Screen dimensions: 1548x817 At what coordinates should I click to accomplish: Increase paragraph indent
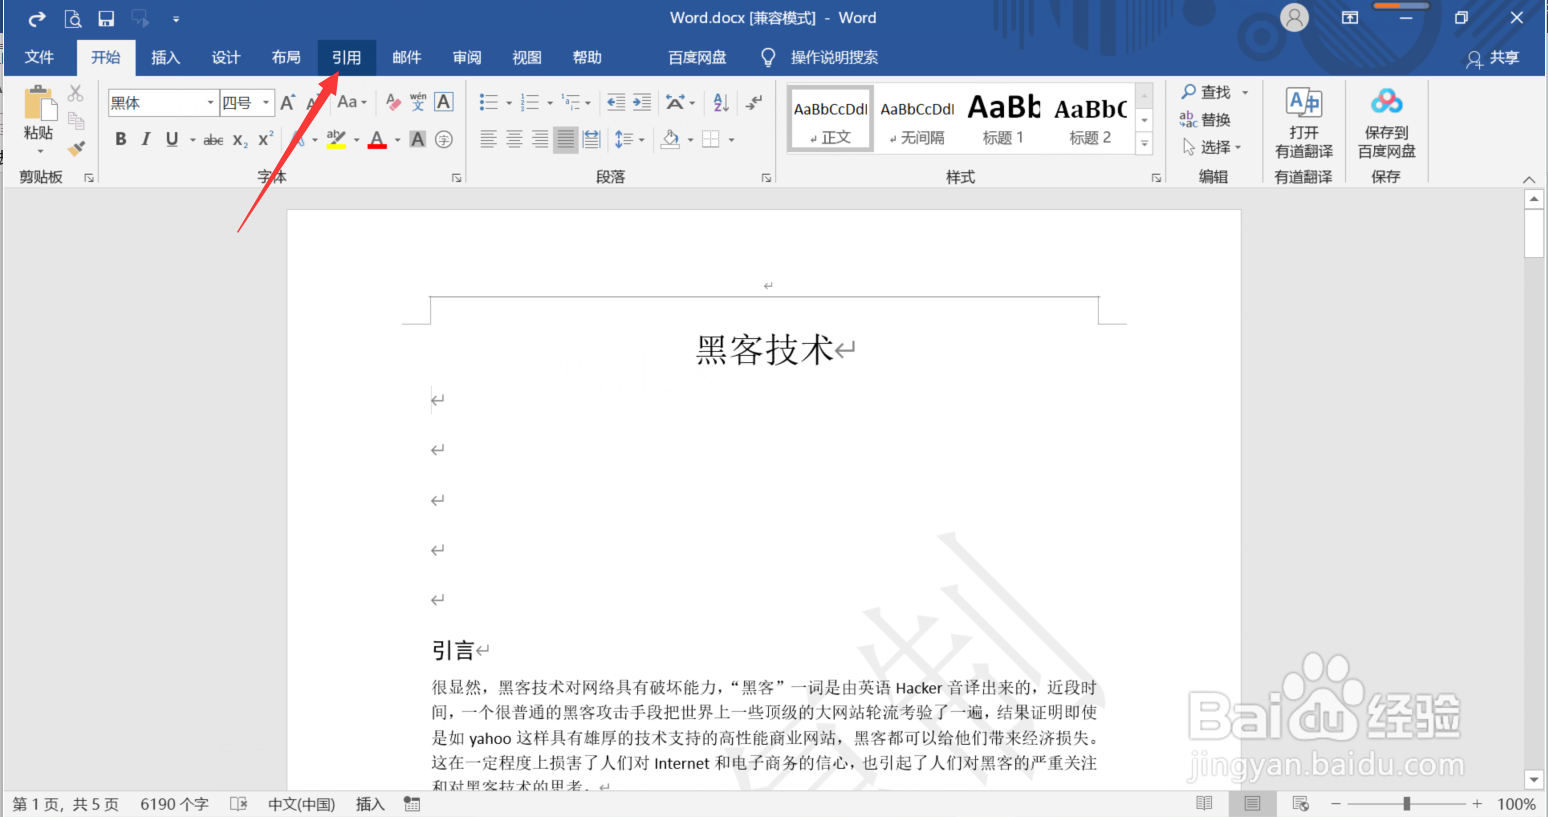642,102
